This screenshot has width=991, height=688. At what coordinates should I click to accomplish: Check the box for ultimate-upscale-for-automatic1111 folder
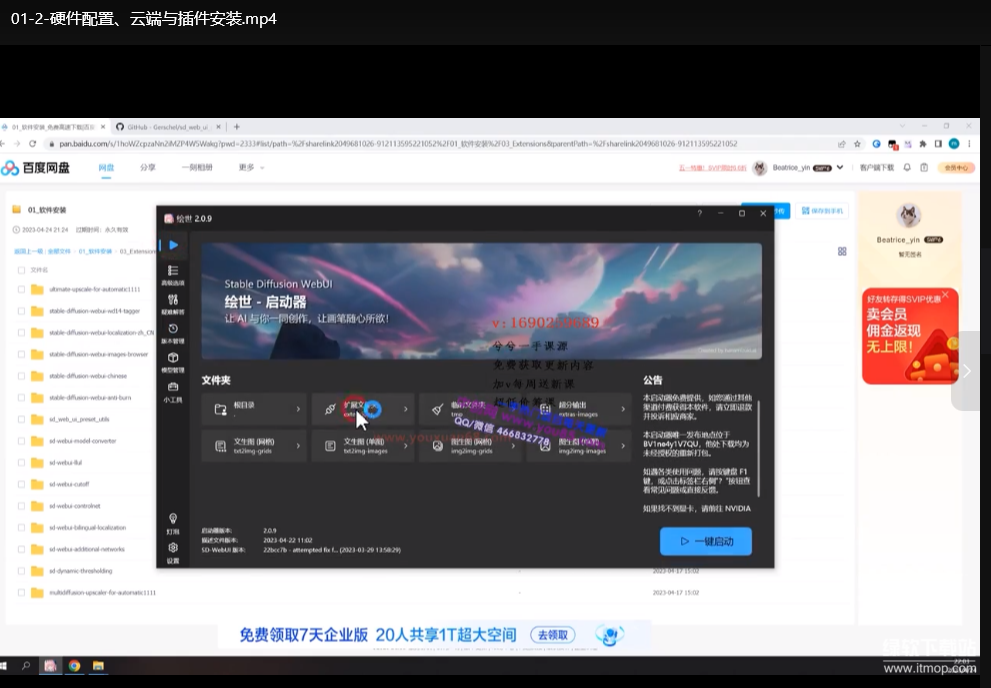[22, 289]
